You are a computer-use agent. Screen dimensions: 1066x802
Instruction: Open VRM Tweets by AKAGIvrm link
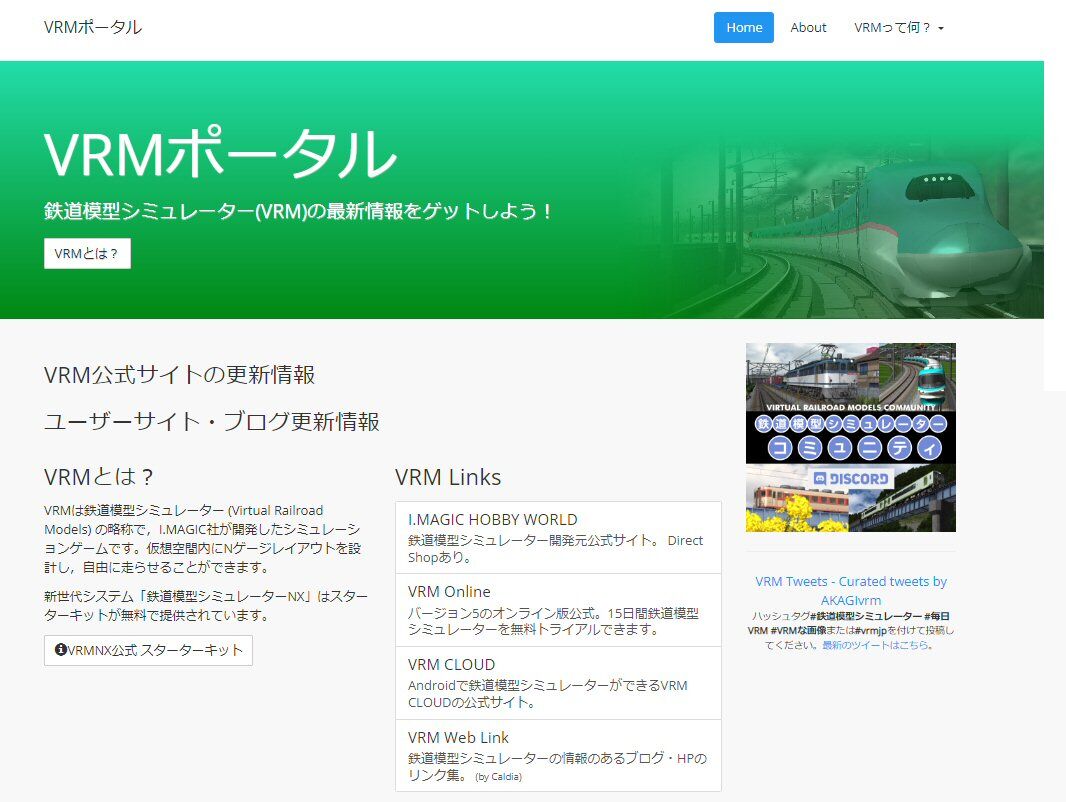850,590
